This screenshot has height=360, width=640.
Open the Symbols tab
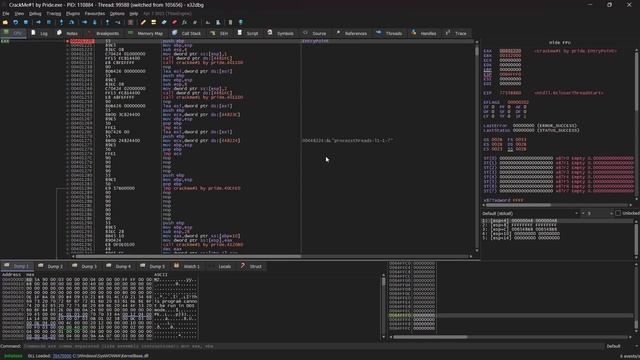tap(281, 33)
